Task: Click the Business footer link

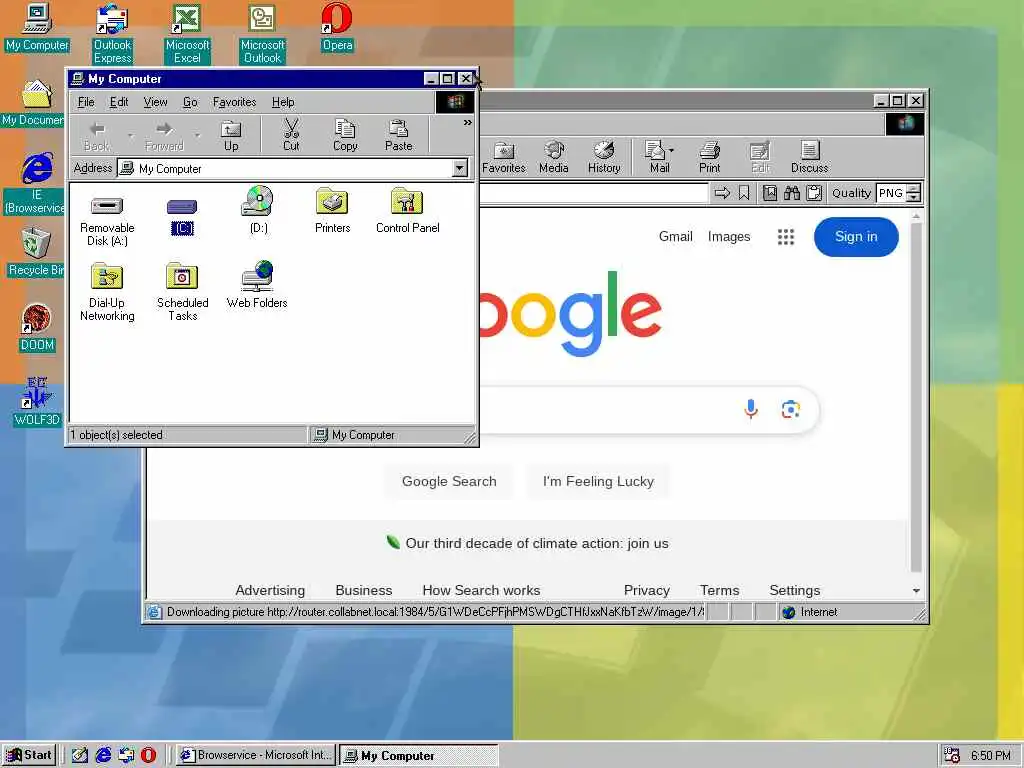Action: [364, 590]
